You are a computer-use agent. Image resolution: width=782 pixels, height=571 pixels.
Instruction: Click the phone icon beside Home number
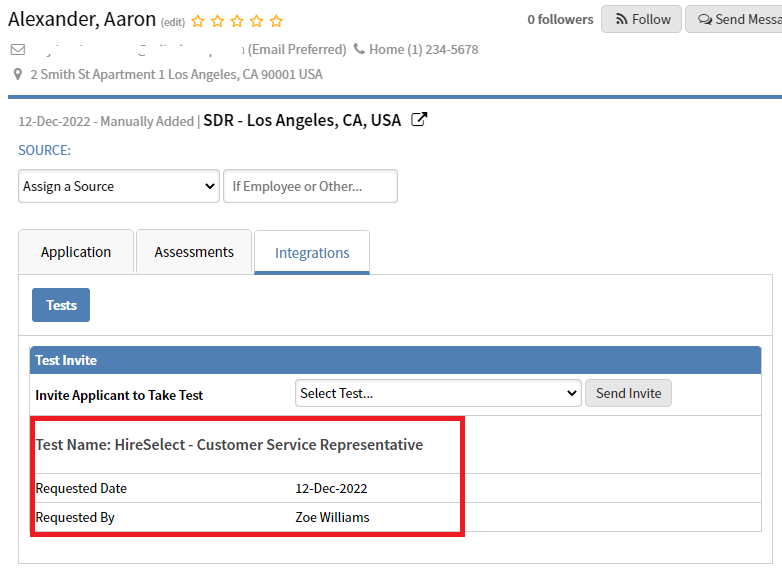(359, 49)
